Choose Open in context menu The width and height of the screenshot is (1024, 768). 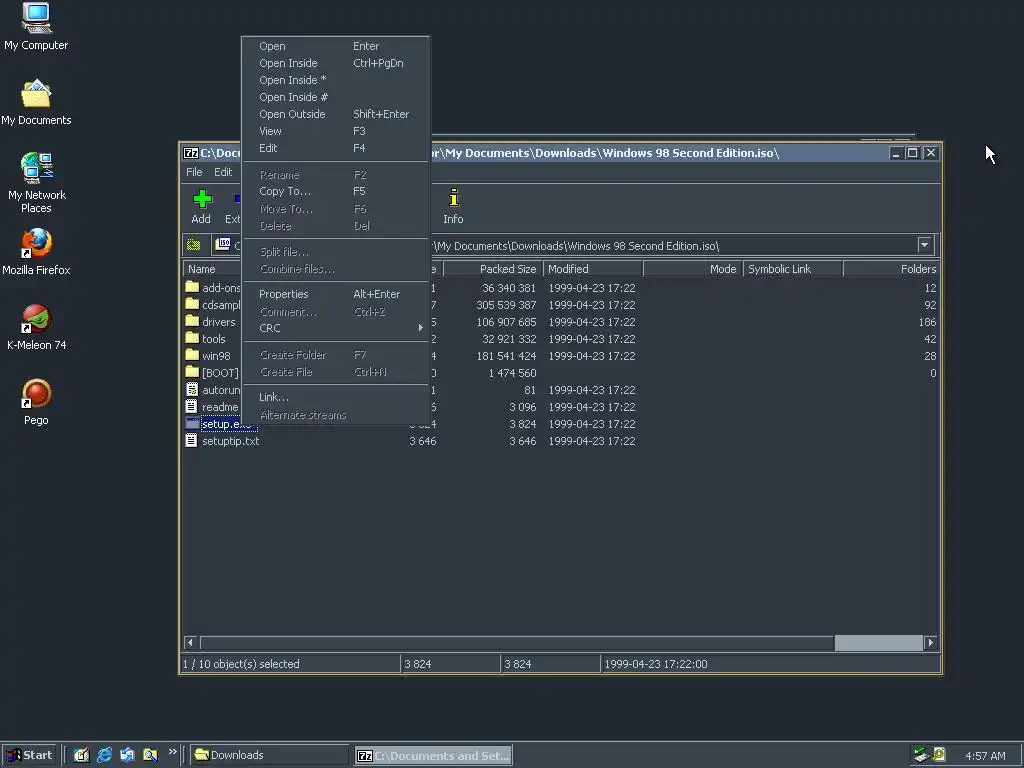336,46
